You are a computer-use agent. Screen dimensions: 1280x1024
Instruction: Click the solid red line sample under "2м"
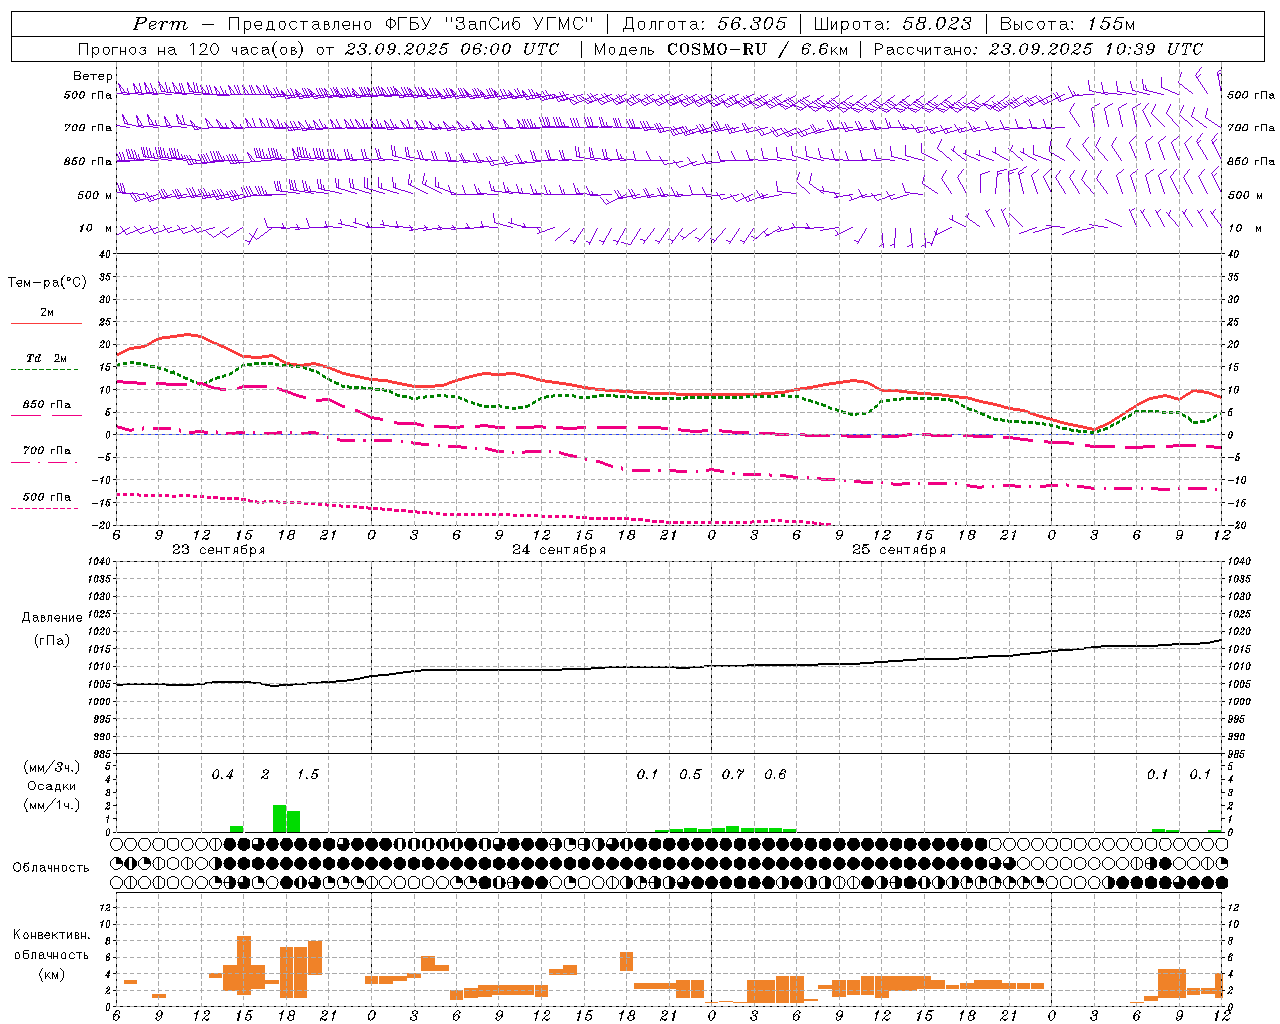coord(46,324)
